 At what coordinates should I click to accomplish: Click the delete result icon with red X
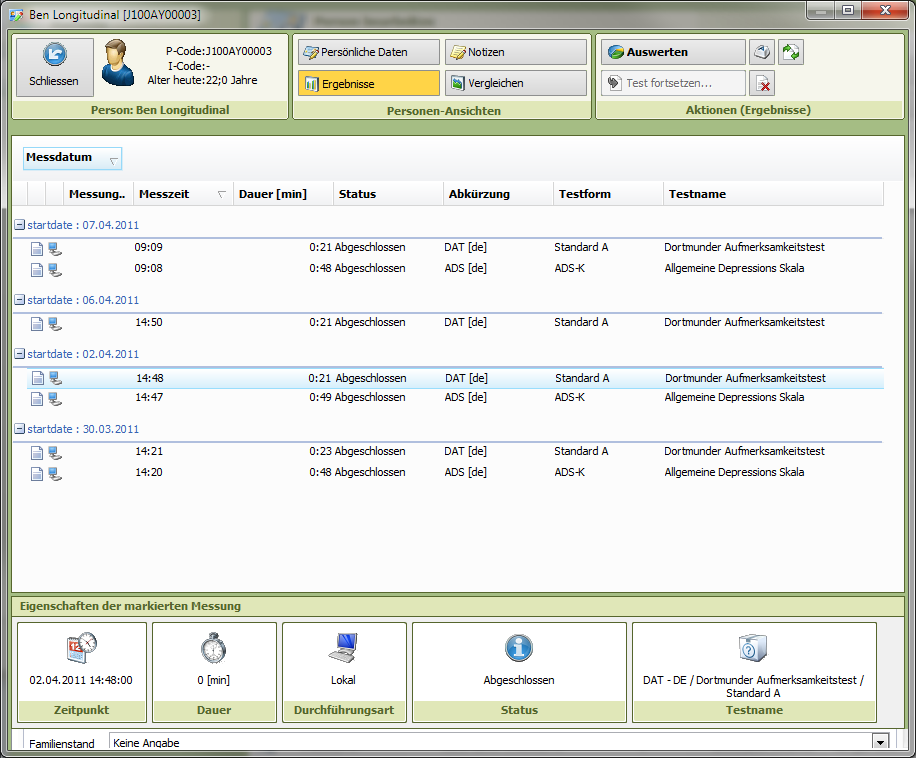point(762,84)
